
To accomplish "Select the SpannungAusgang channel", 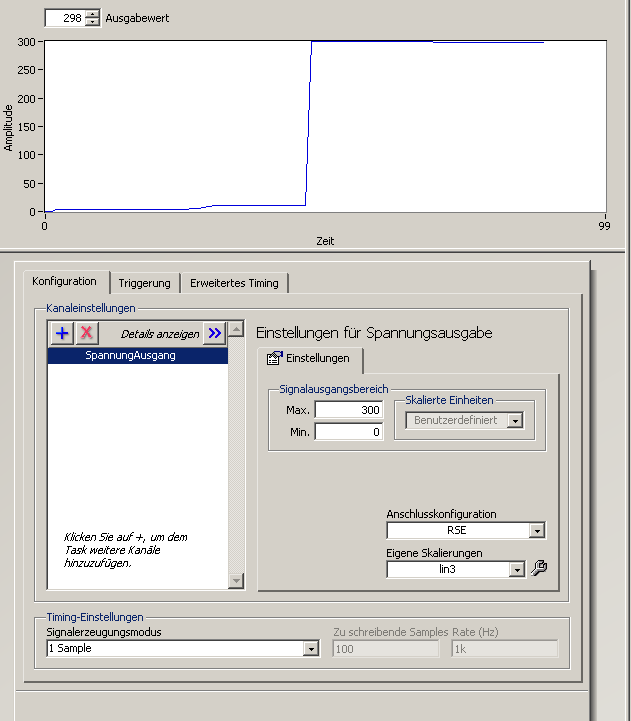I will point(138,355).
